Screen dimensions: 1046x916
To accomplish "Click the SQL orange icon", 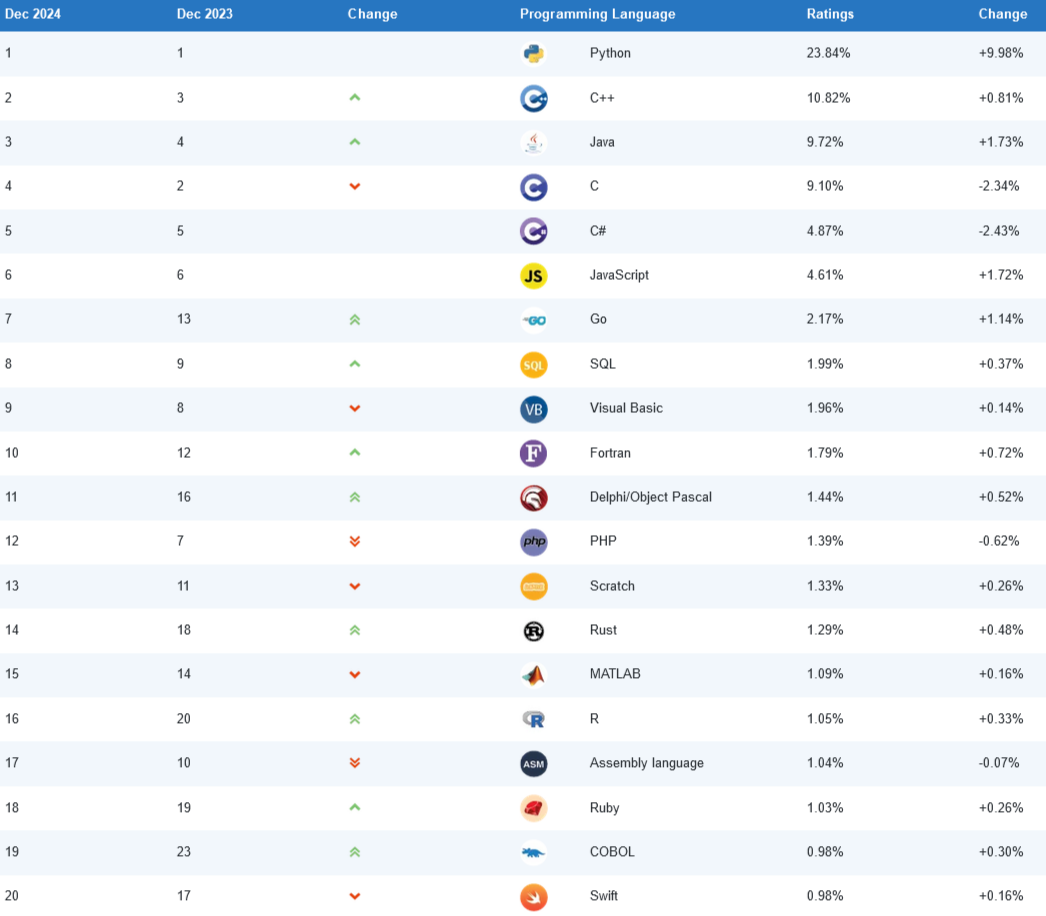I will point(534,365).
